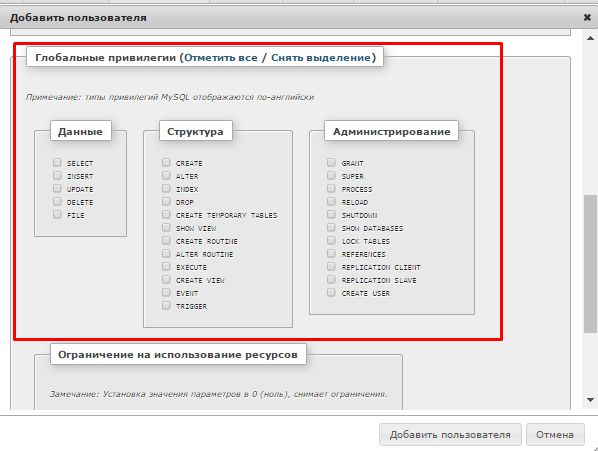598x451 pixels.
Task: Check the DROP privilege checkbox
Action: [166, 202]
